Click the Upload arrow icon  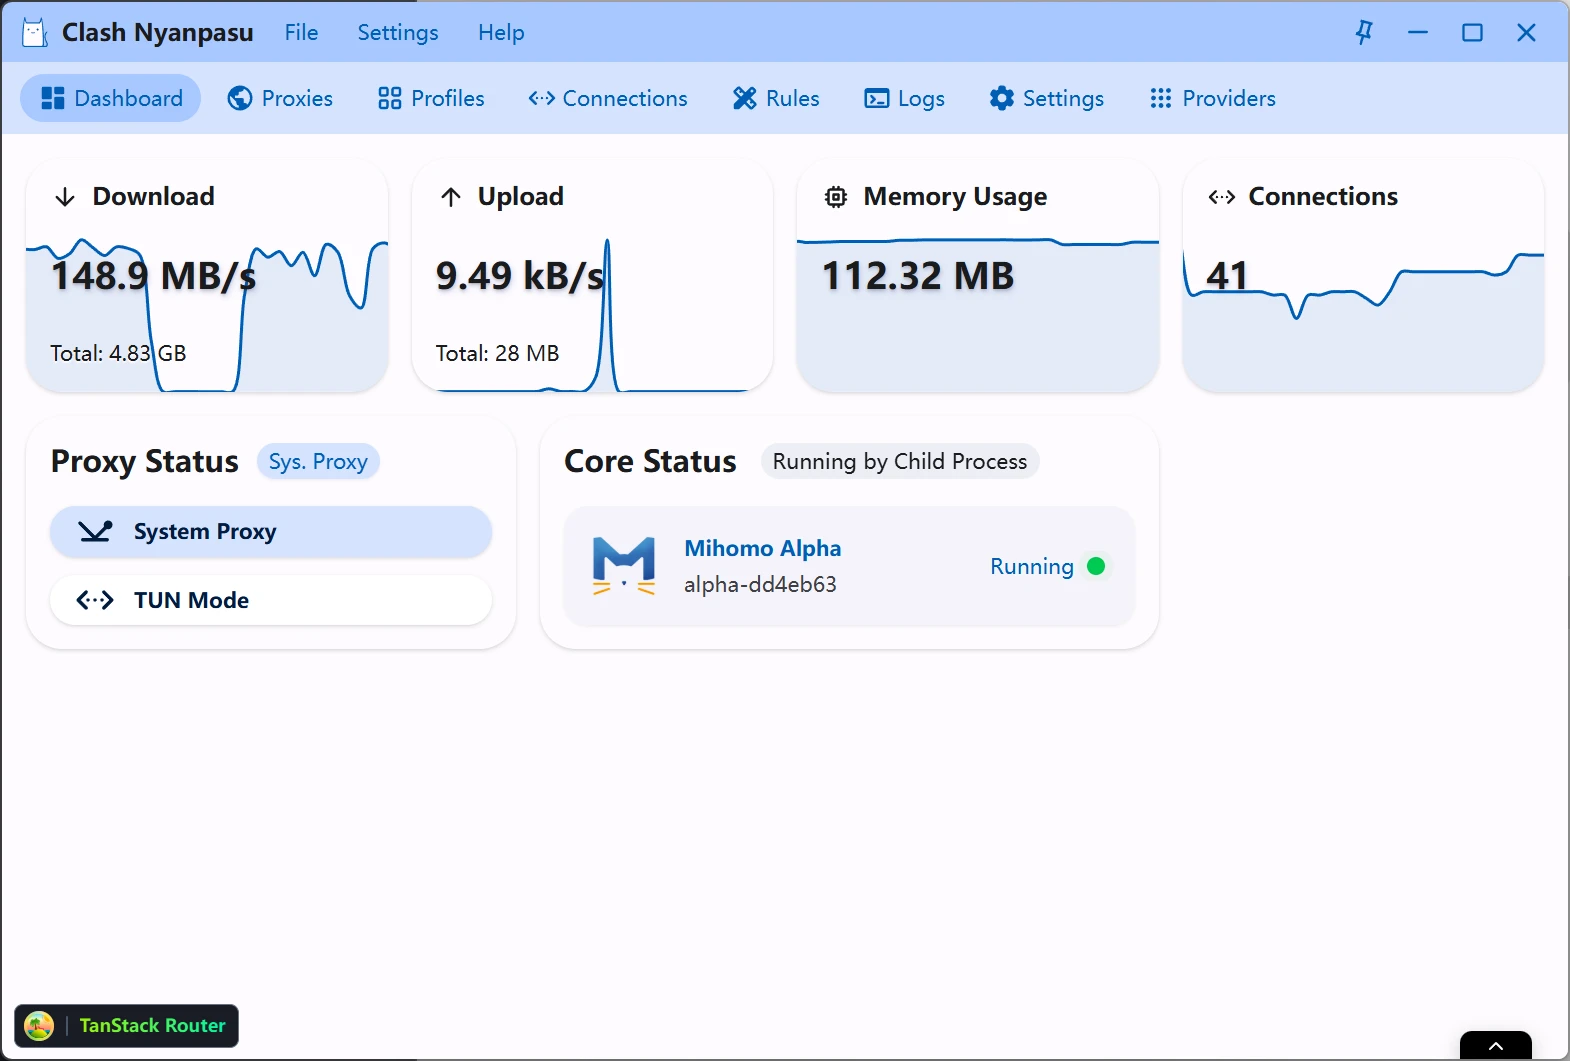[x=451, y=197]
